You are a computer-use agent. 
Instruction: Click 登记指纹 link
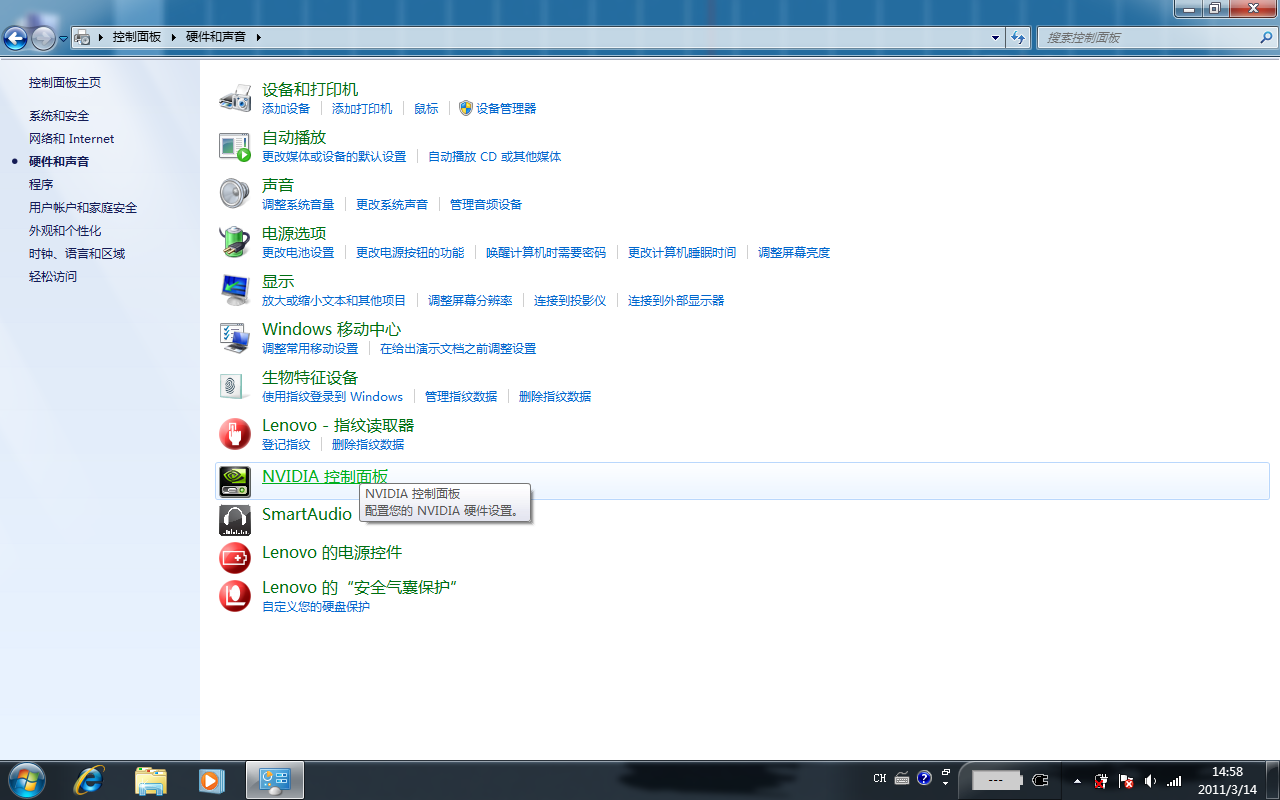pyautogui.click(x=286, y=445)
